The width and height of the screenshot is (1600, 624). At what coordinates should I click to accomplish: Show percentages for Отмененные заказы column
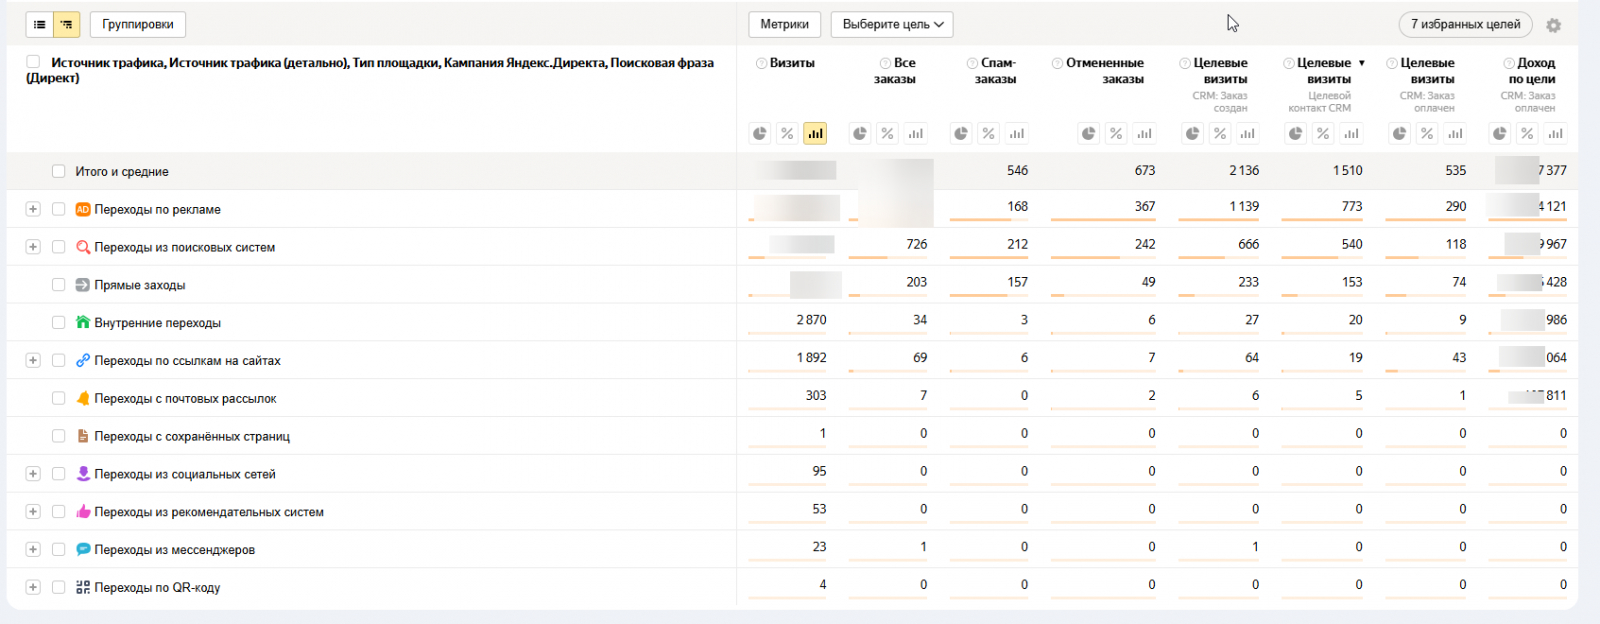1116,133
